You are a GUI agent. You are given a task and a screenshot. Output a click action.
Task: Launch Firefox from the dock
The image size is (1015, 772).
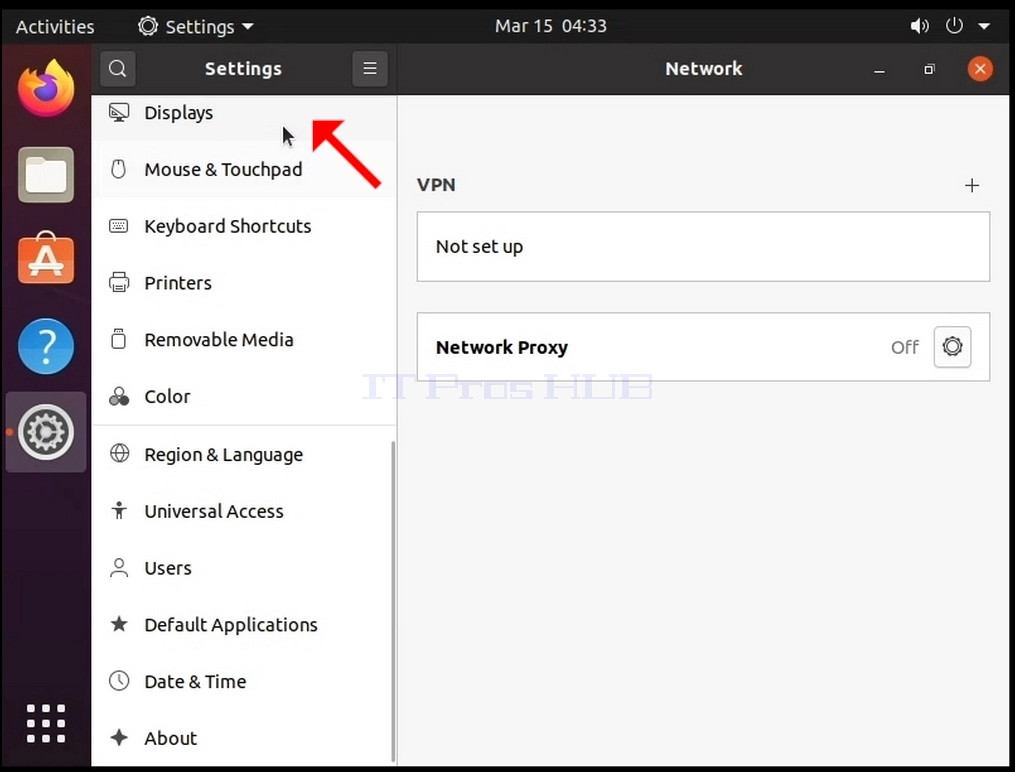46,89
